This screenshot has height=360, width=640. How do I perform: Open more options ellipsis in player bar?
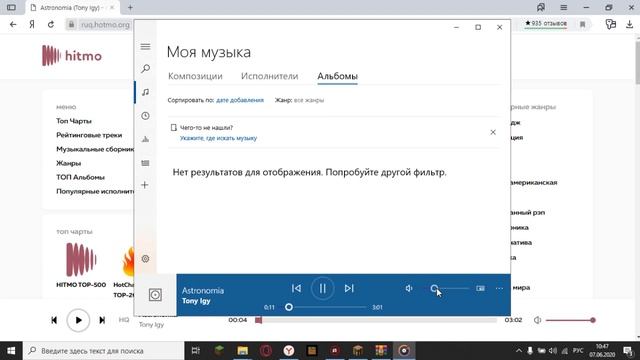point(499,288)
